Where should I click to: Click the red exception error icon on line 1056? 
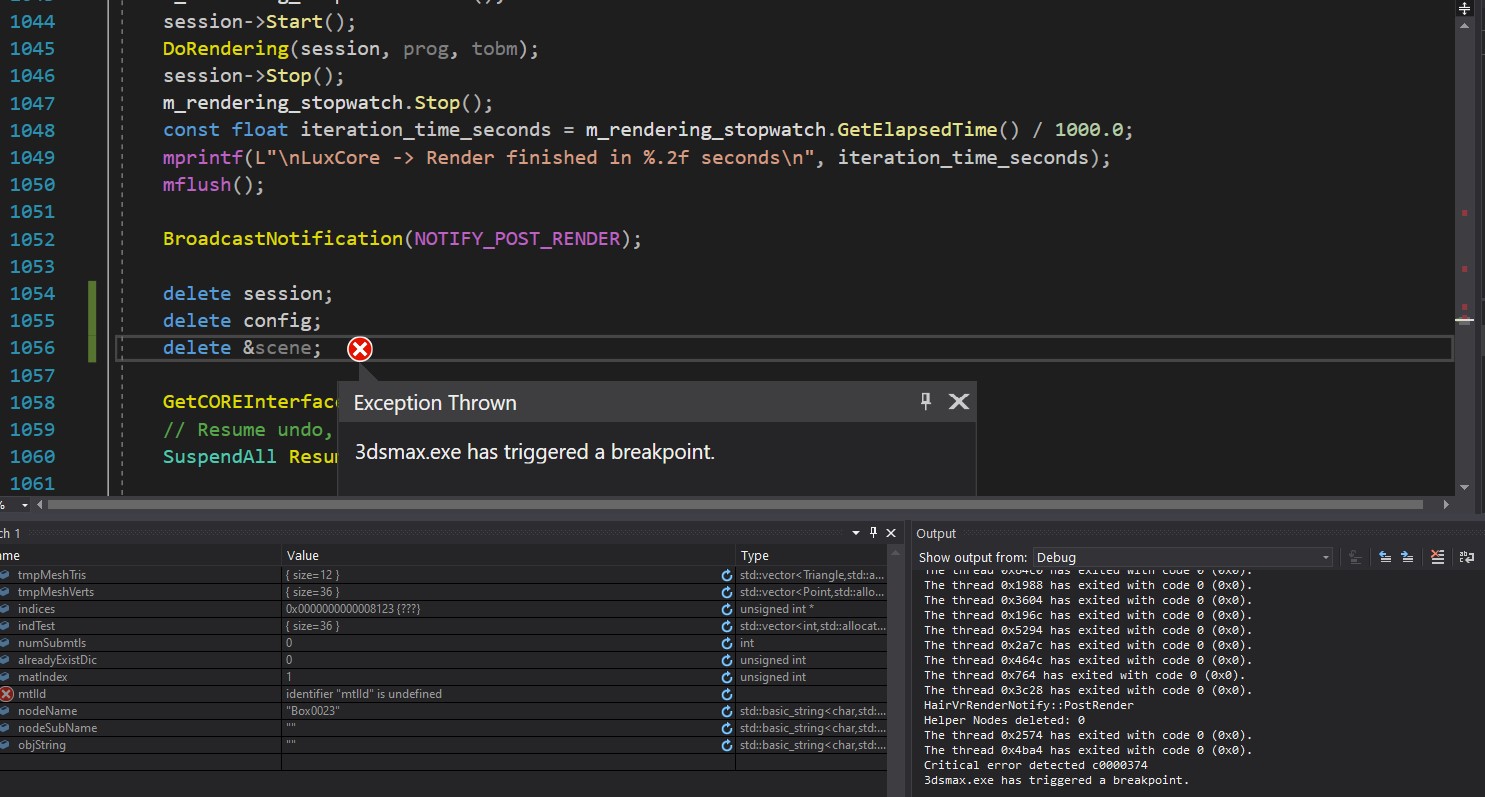coord(359,349)
